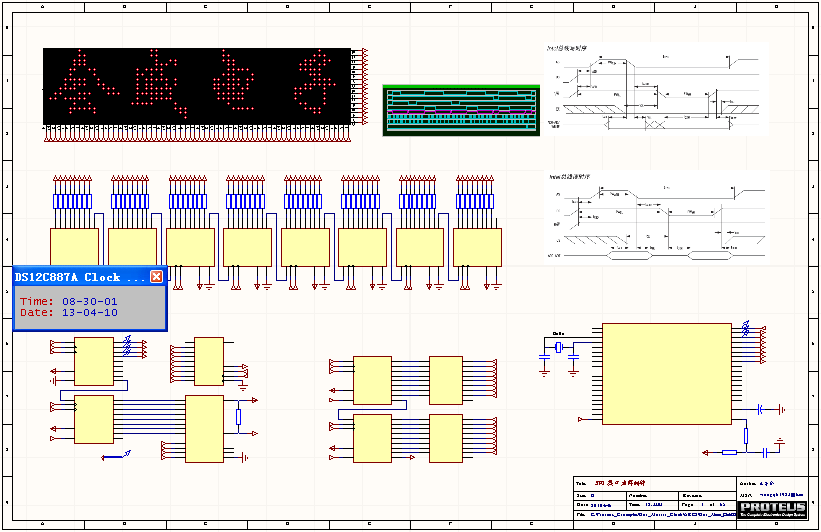The height and width of the screenshot is (532, 821).
Task: Click the DS12C887A Clock popup title bar
Action: click(x=80, y=277)
